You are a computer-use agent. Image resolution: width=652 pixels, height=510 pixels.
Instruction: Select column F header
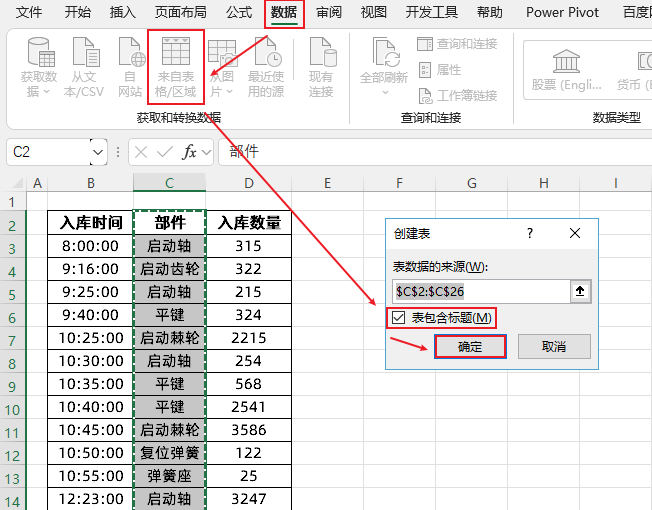[x=400, y=183]
